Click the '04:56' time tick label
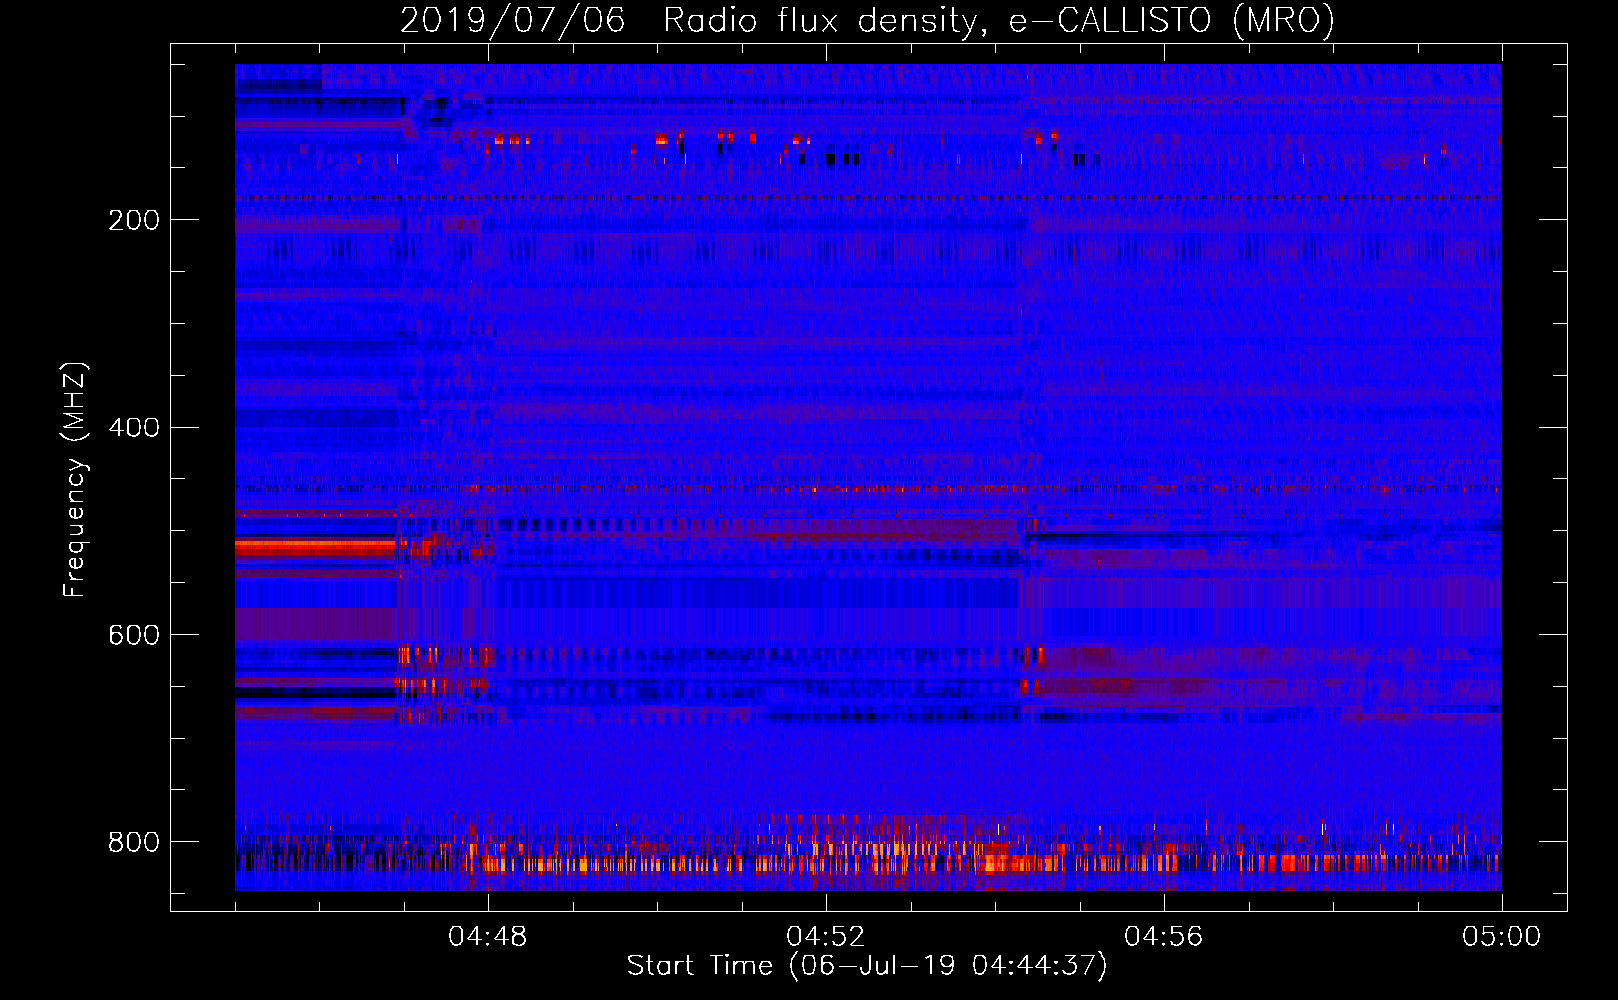Image resolution: width=1618 pixels, height=1000 pixels. pyautogui.click(x=1164, y=936)
